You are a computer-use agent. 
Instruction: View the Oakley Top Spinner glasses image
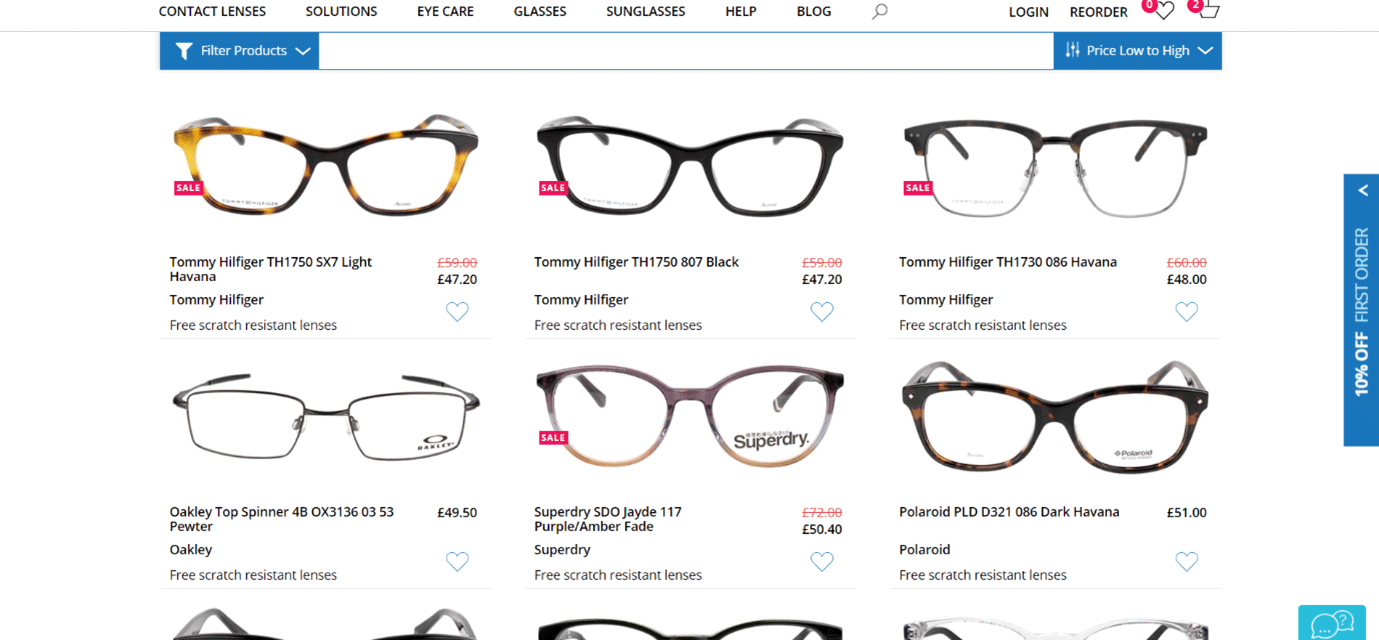tap(326, 416)
